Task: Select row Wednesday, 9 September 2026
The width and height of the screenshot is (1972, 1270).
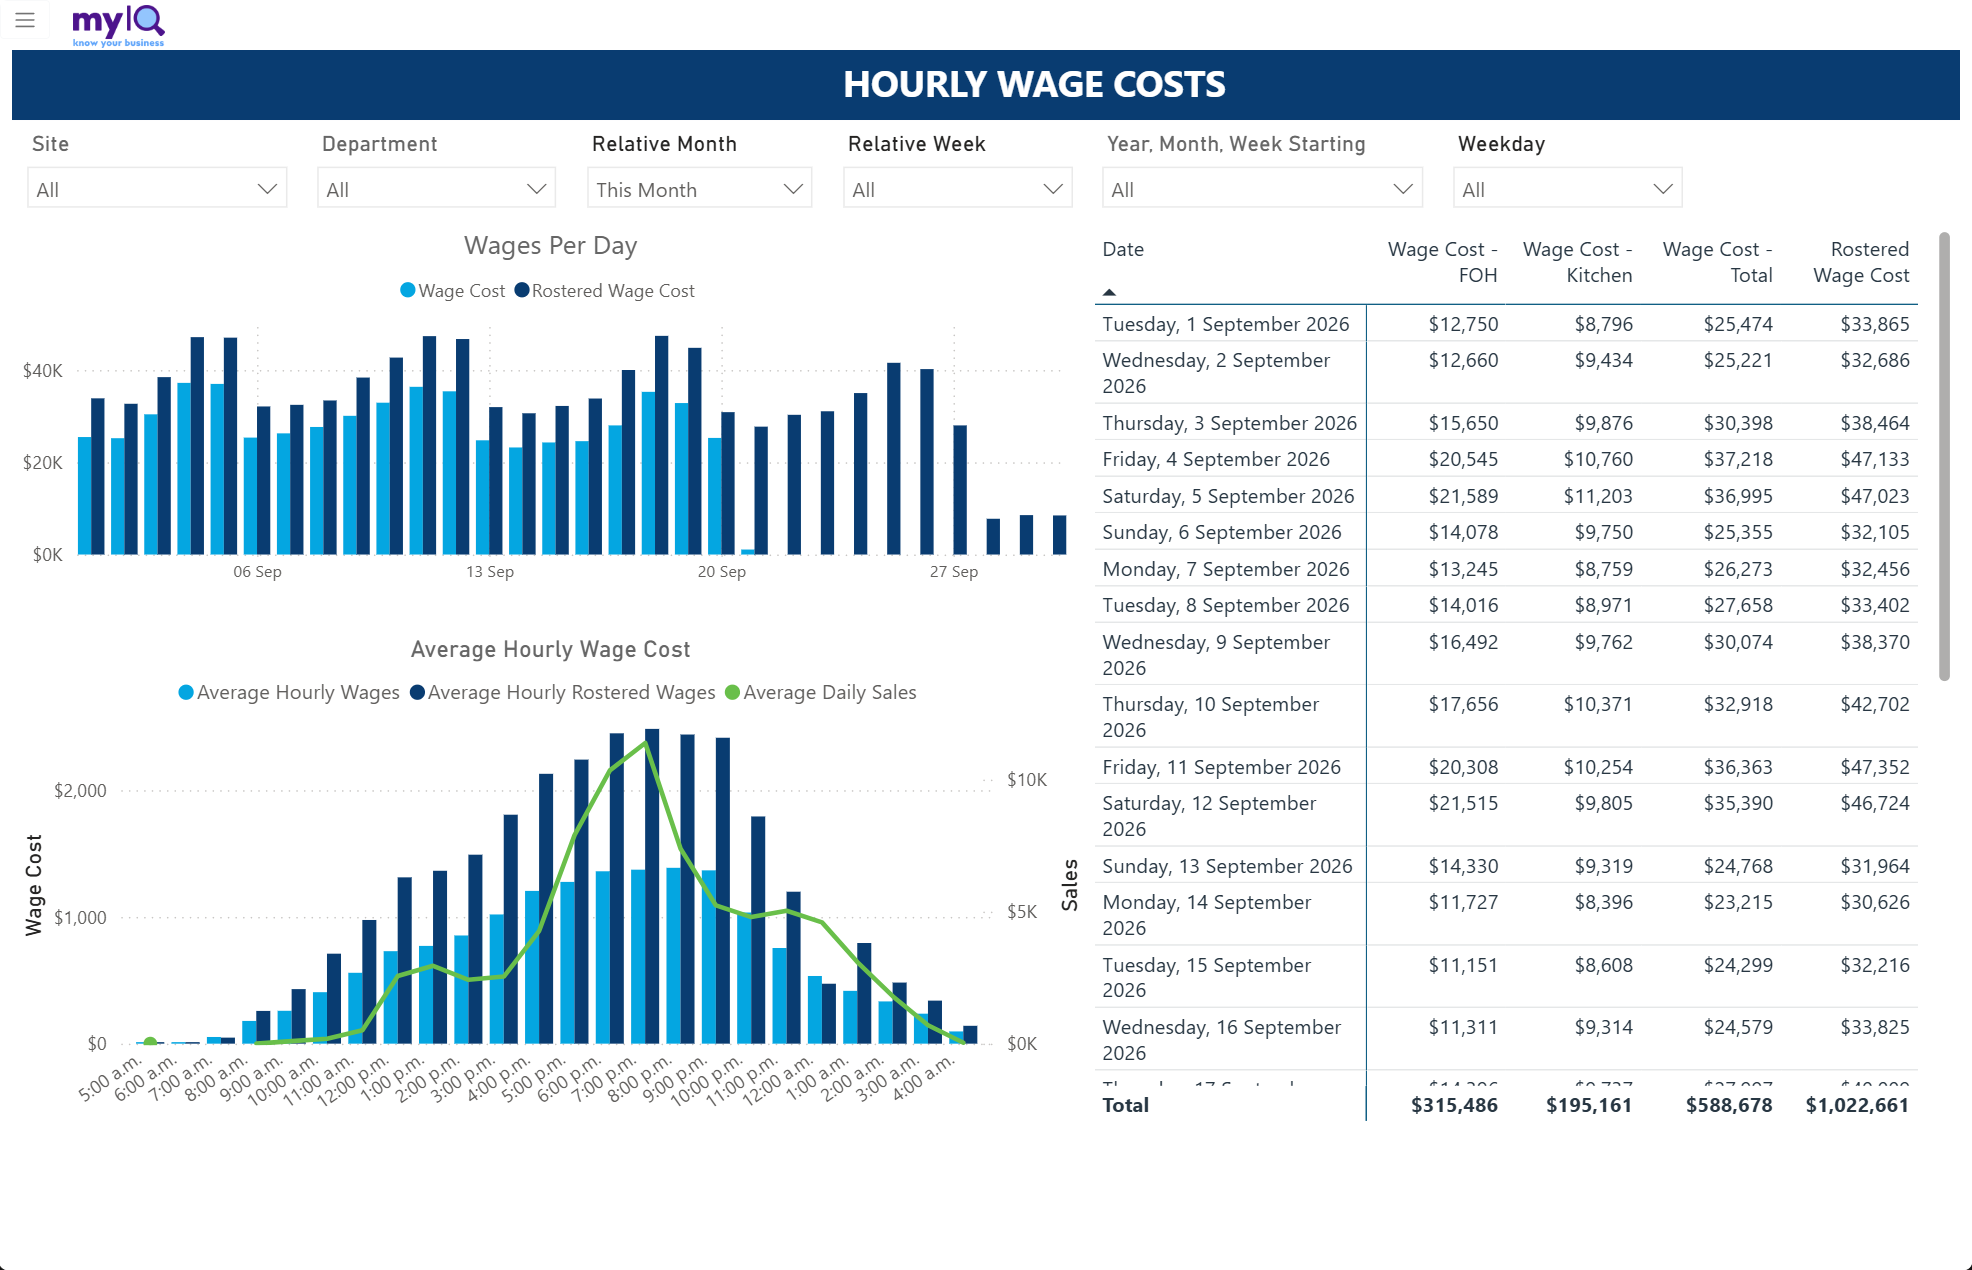Action: click(1506, 654)
